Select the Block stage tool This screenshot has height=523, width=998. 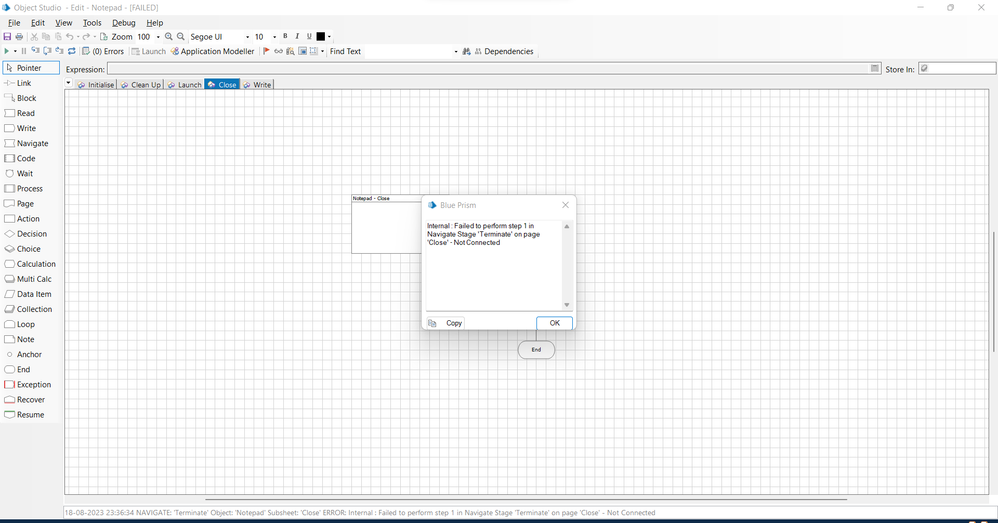(20, 98)
